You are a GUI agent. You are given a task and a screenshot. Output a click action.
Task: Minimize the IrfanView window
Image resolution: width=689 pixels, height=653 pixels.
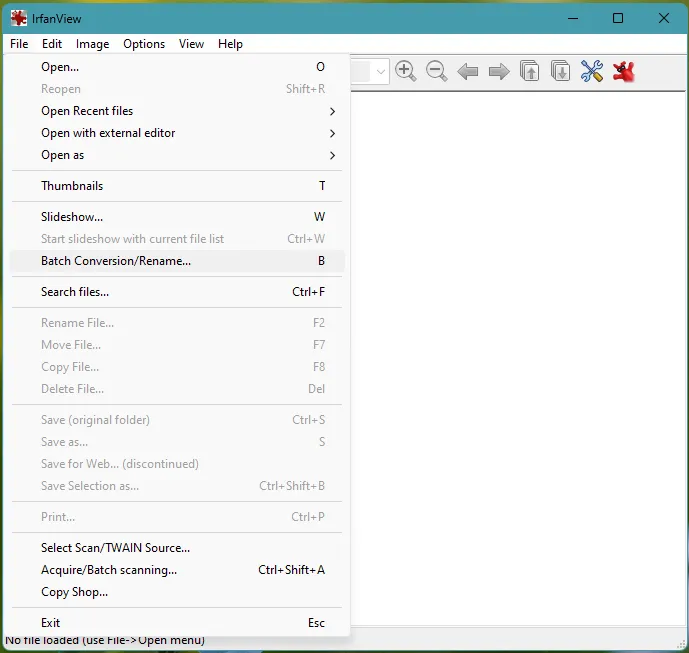pos(573,18)
